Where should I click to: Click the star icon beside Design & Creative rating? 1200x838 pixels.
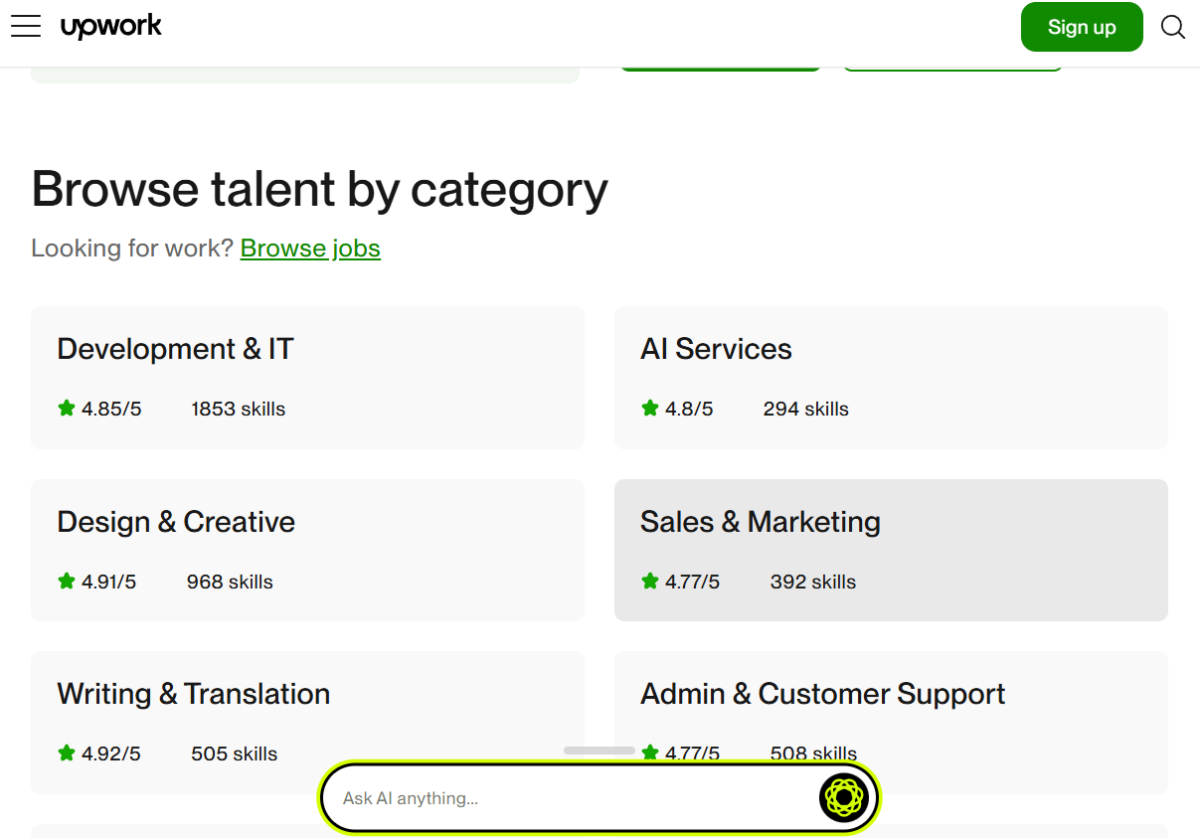pos(66,581)
